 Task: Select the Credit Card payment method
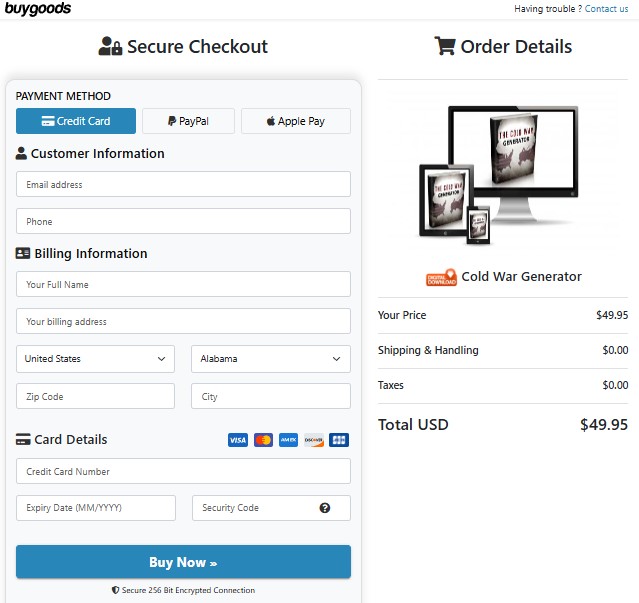coord(76,121)
